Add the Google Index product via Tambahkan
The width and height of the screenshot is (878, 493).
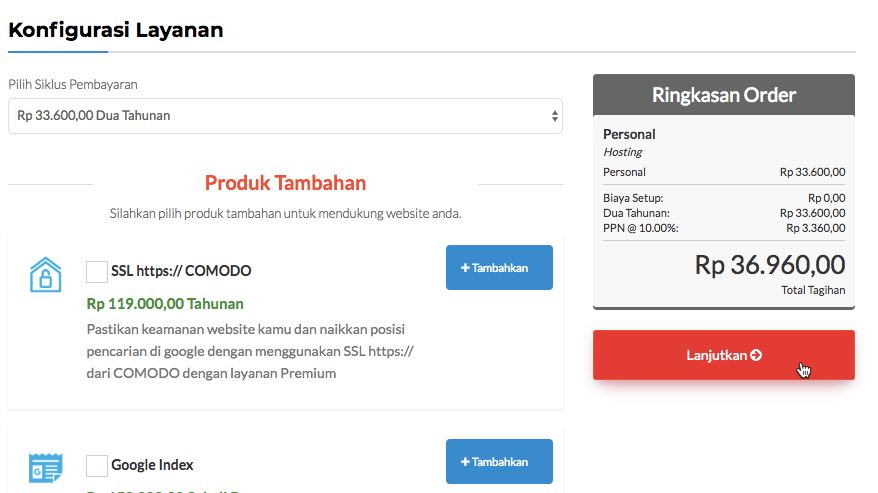pos(499,462)
